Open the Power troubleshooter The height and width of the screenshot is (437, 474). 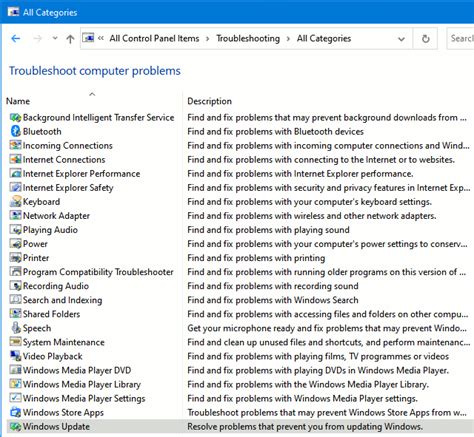35,244
